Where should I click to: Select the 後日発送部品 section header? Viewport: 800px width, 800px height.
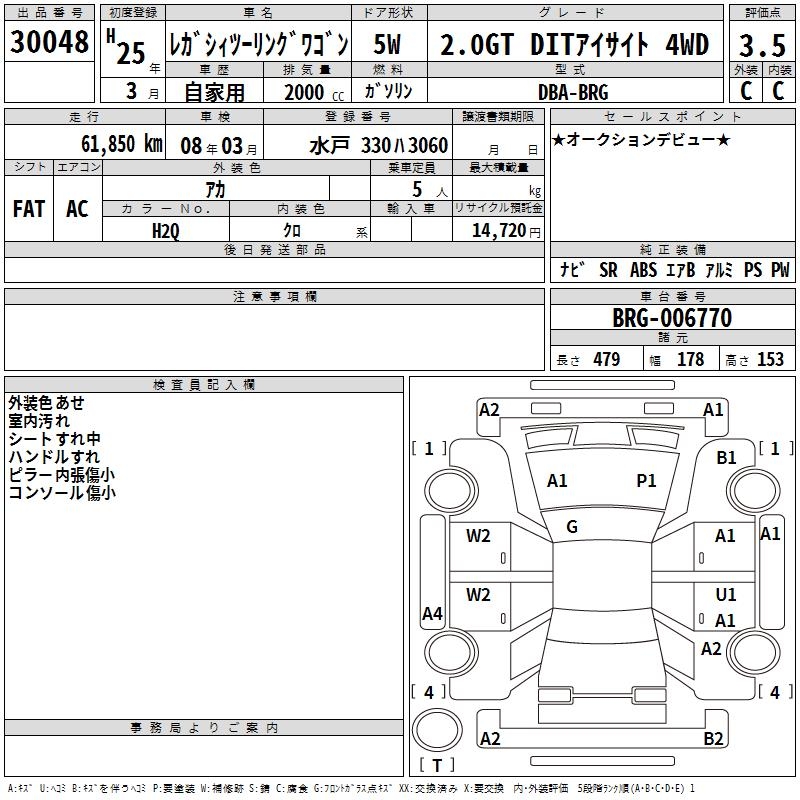(x=274, y=250)
